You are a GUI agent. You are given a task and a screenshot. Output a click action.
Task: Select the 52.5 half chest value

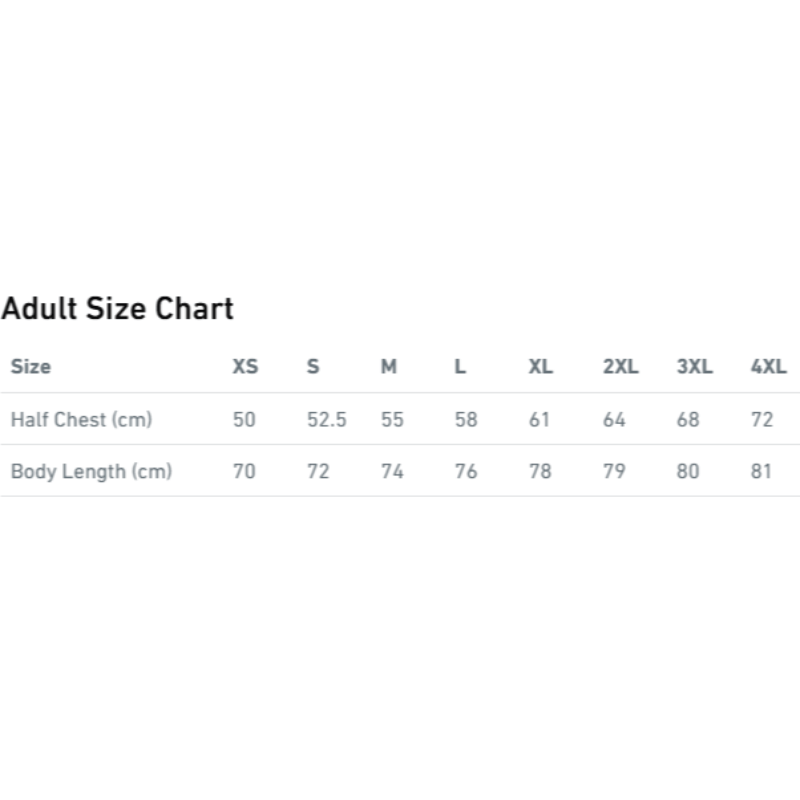(326, 420)
